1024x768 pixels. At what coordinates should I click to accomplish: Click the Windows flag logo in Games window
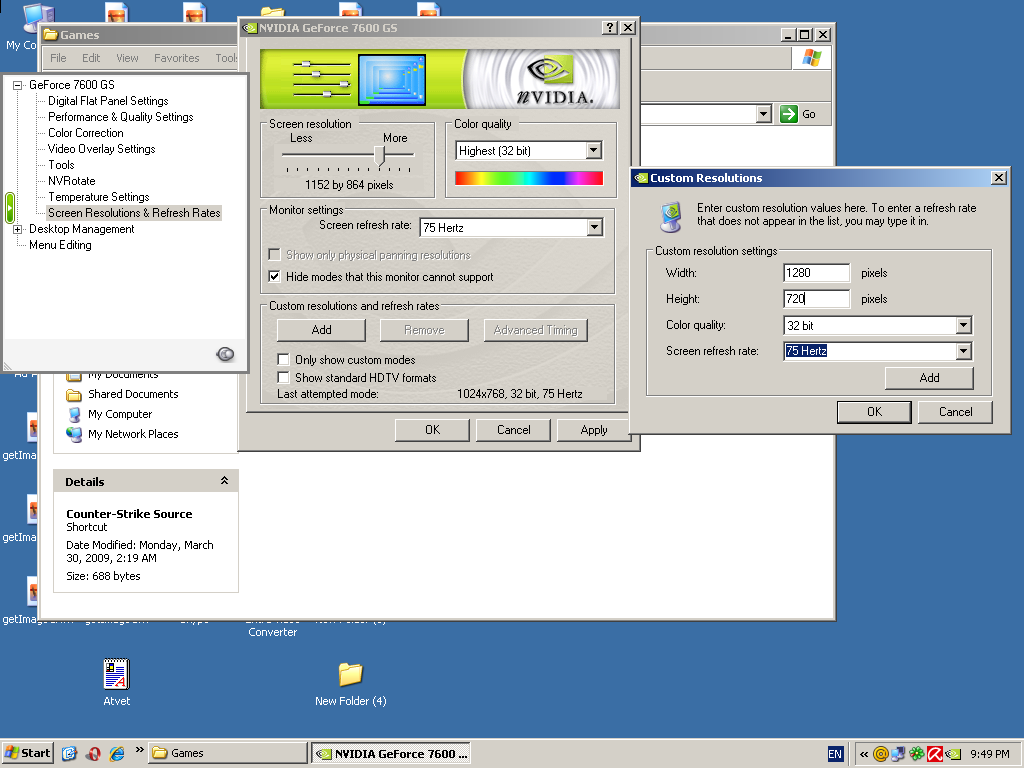click(x=812, y=57)
